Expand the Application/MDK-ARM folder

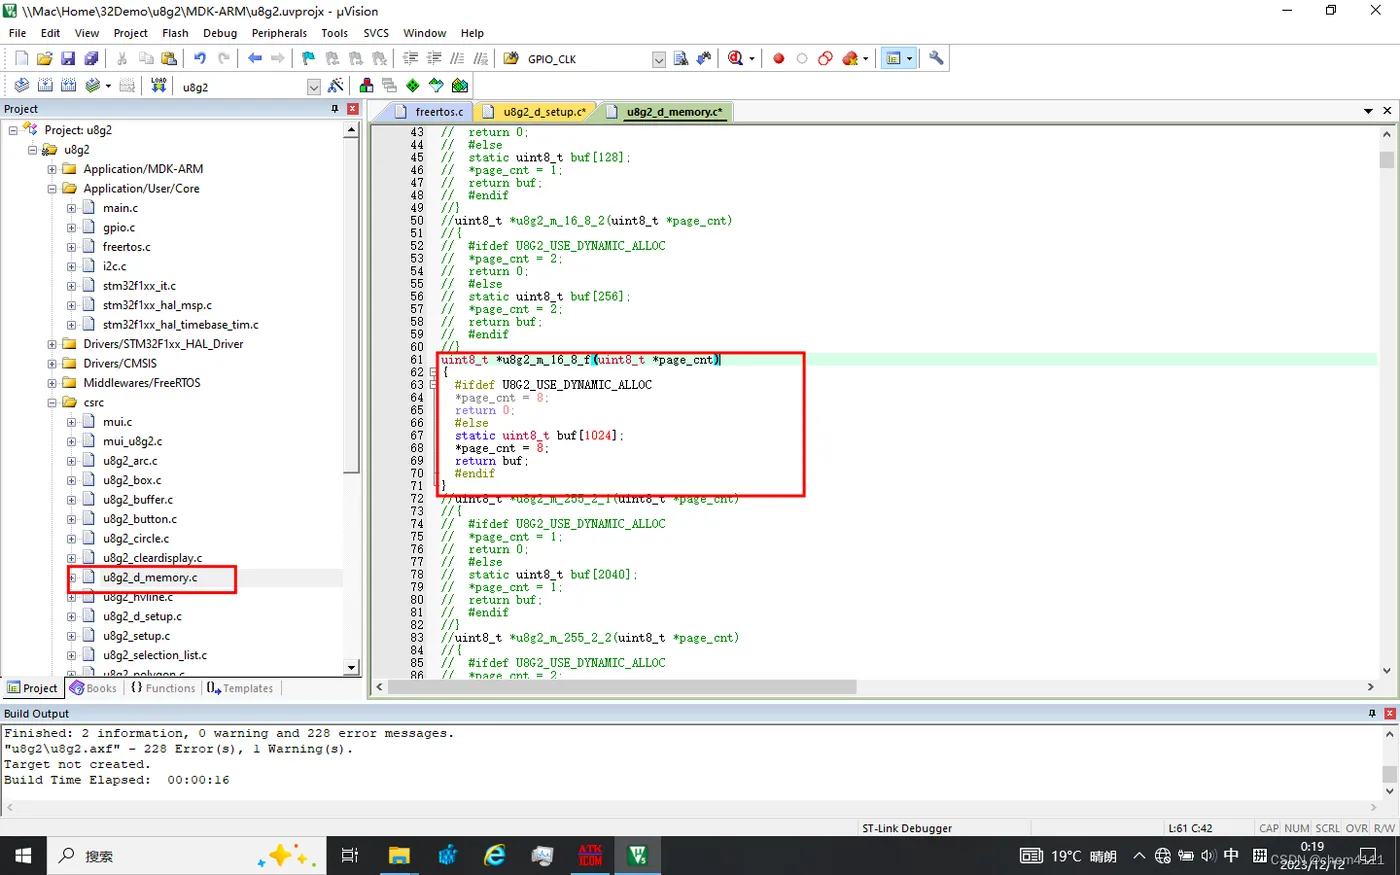pyautogui.click(x=52, y=169)
